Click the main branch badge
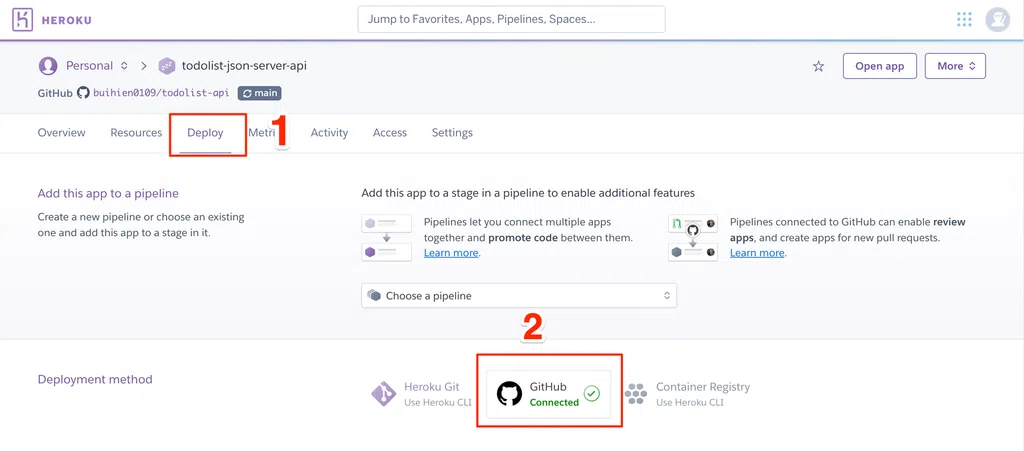The image size is (1024, 451). pyautogui.click(x=259, y=93)
